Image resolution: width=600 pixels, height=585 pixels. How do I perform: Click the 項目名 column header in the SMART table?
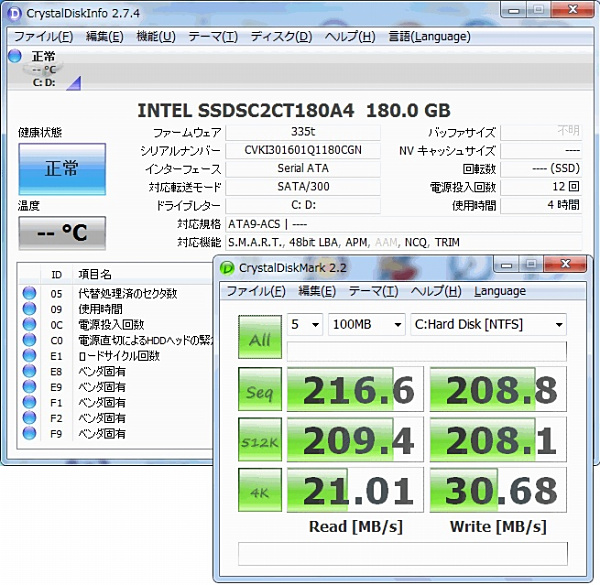(x=95, y=274)
